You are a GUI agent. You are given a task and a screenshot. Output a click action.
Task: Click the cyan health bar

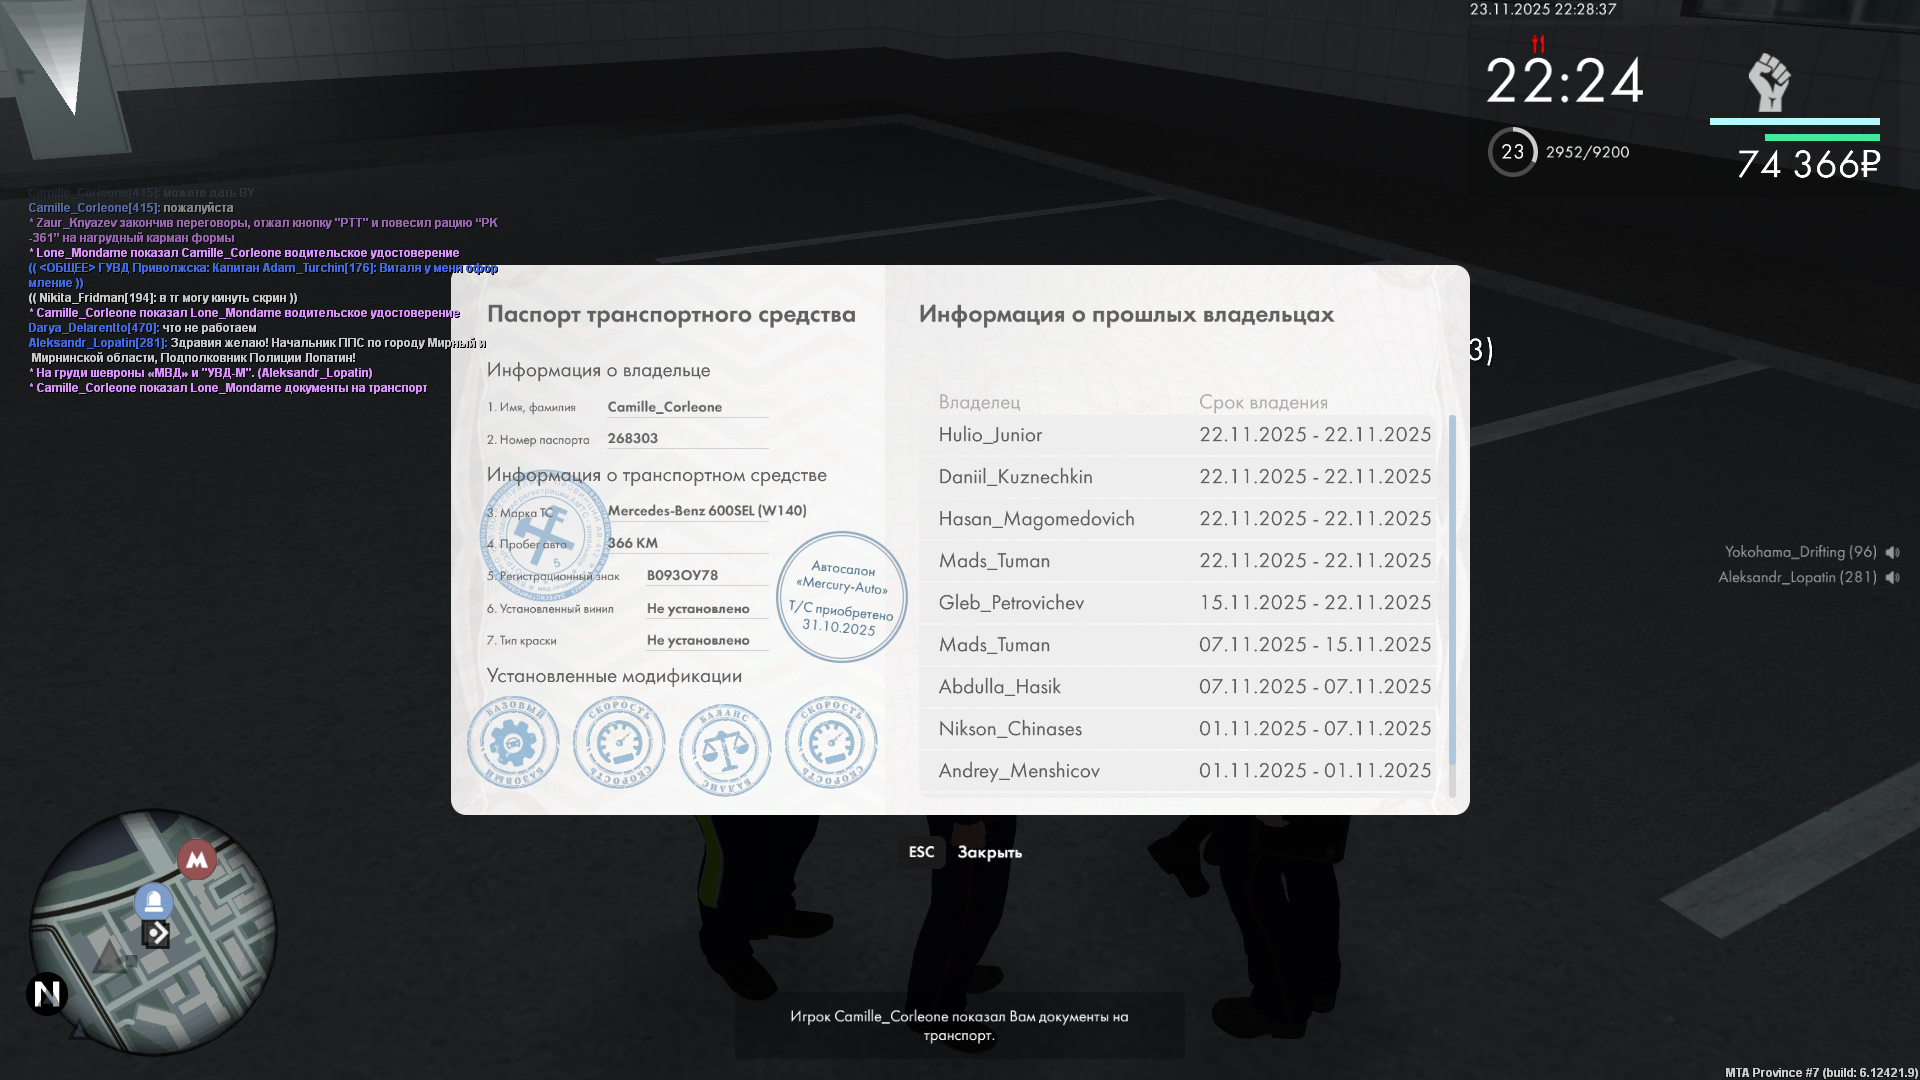coord(1794,122)
